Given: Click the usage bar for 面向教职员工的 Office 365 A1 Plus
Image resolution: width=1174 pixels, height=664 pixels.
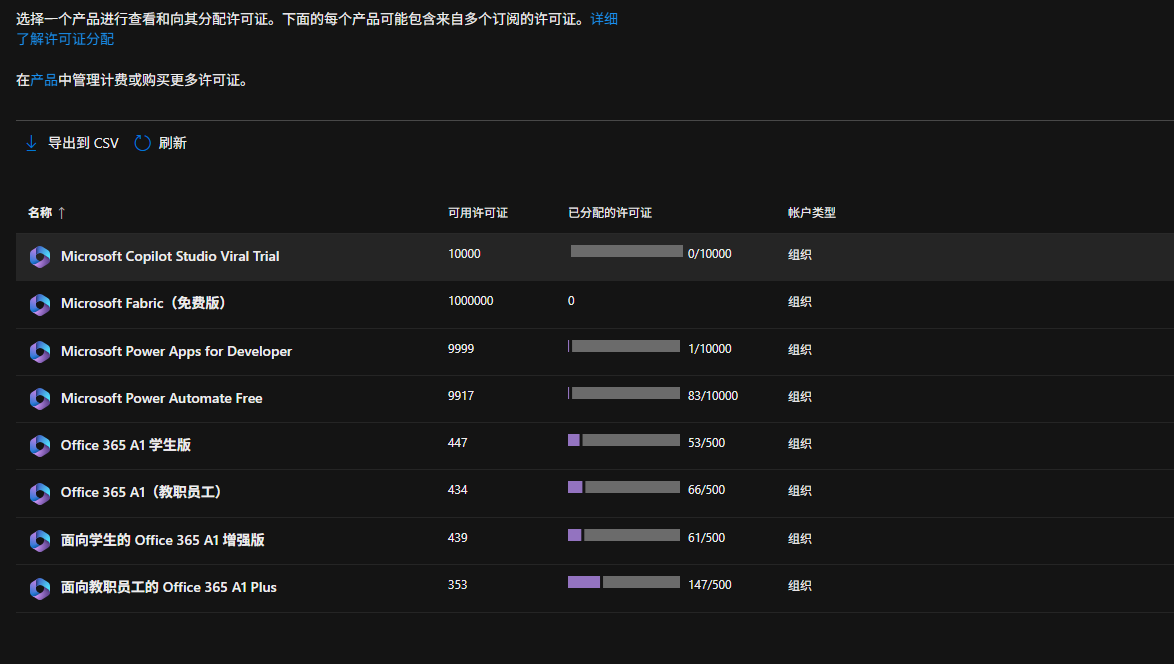Looking at the screenshot, I should pyautogui.click(x=624, y=582).
